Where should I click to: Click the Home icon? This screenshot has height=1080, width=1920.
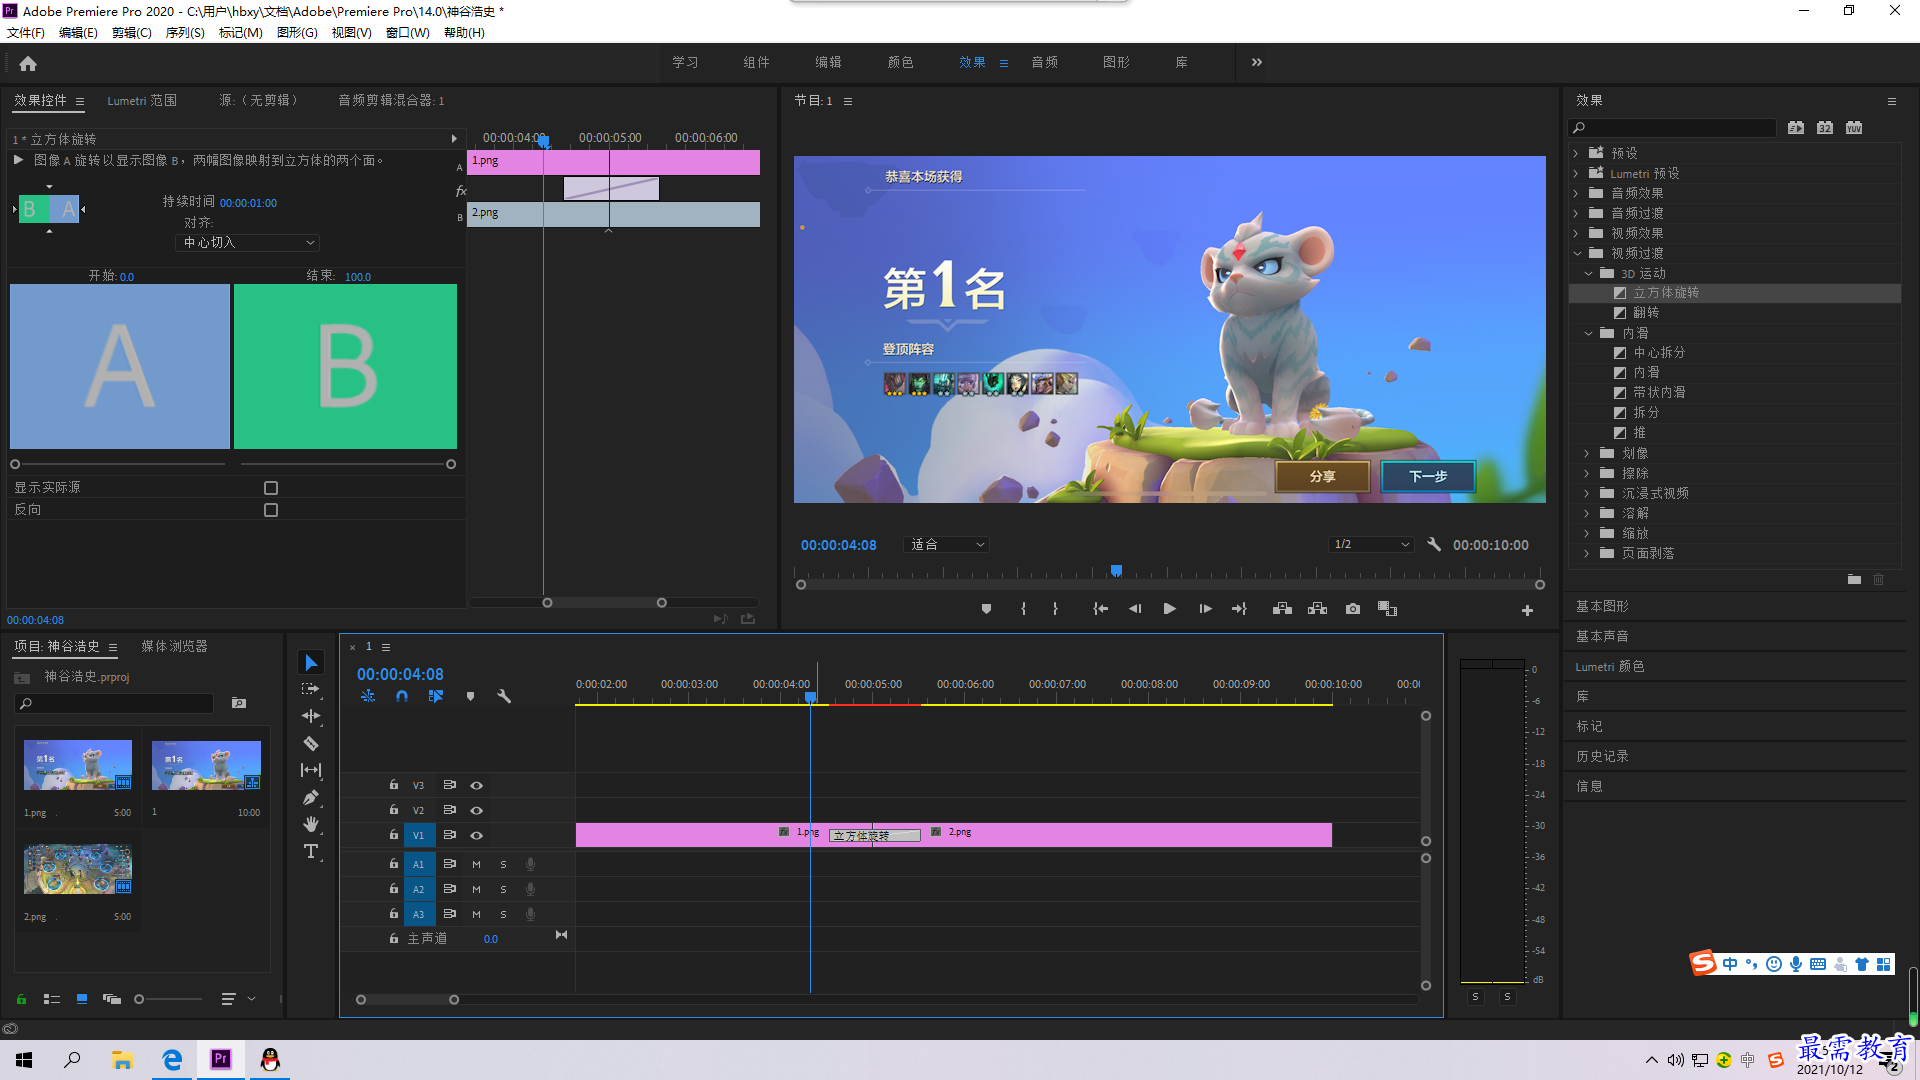(28, 63)
